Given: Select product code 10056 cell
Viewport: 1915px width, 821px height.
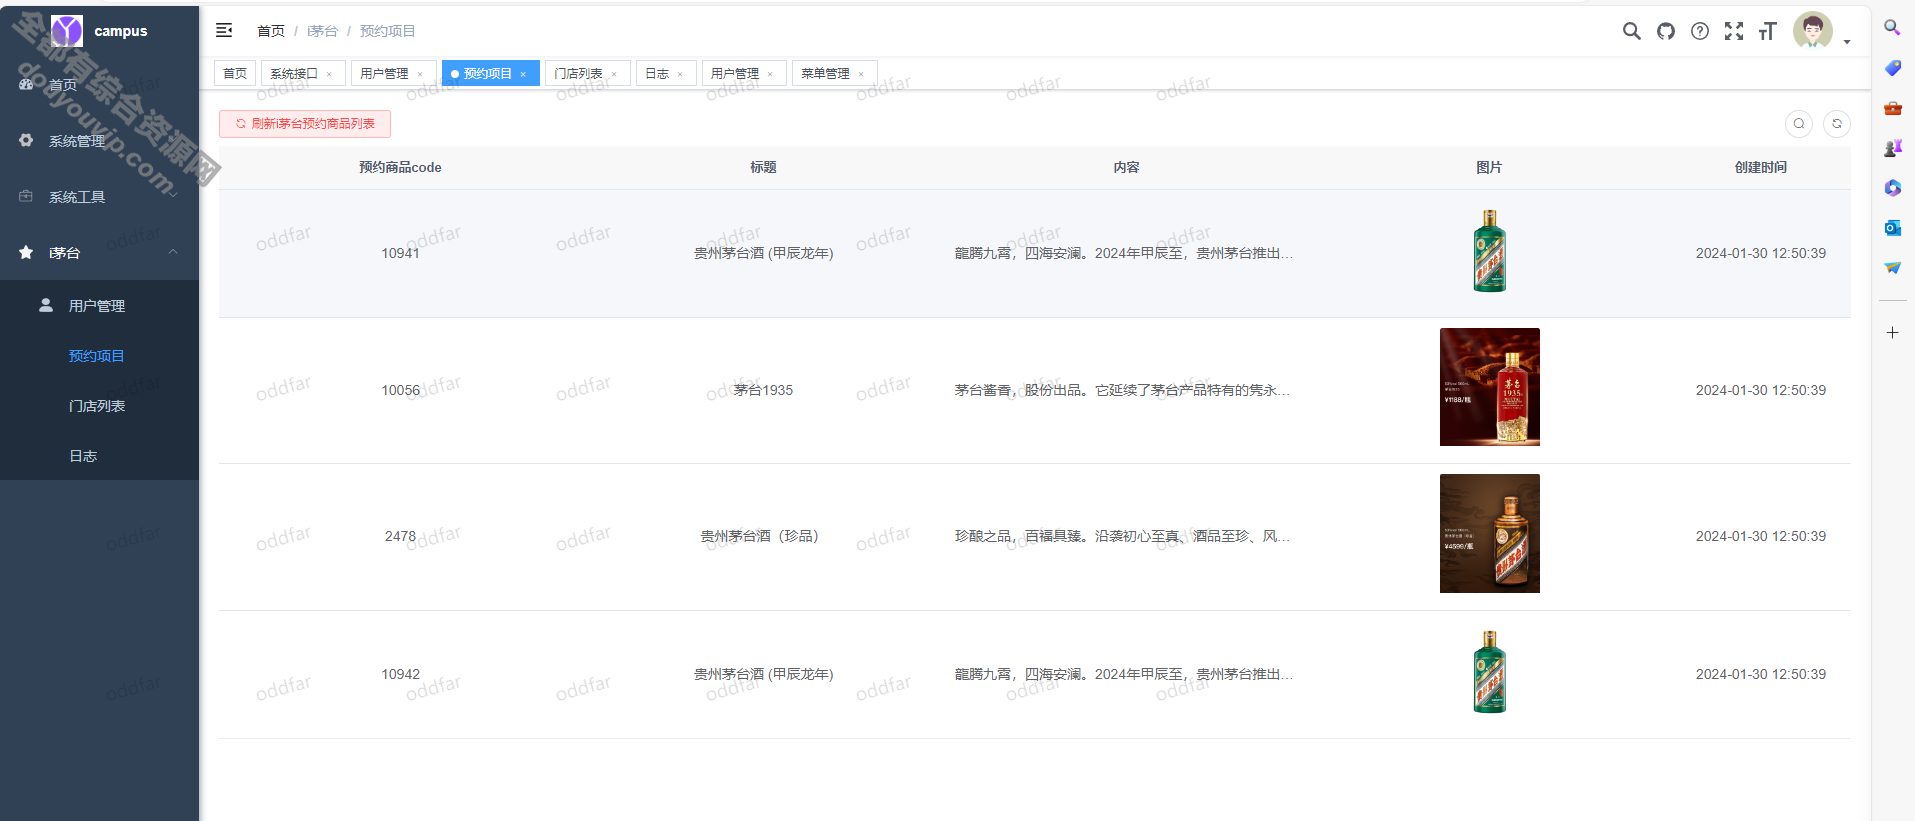Looking at the screenshot, I should pyautogui.click(x=400, y=390).
